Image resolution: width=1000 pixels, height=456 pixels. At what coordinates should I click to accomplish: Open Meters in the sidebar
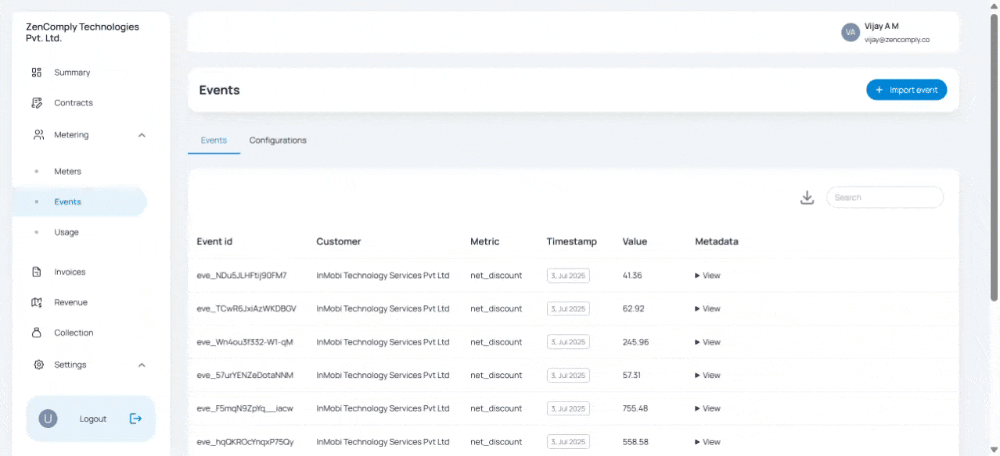[68, 172]
